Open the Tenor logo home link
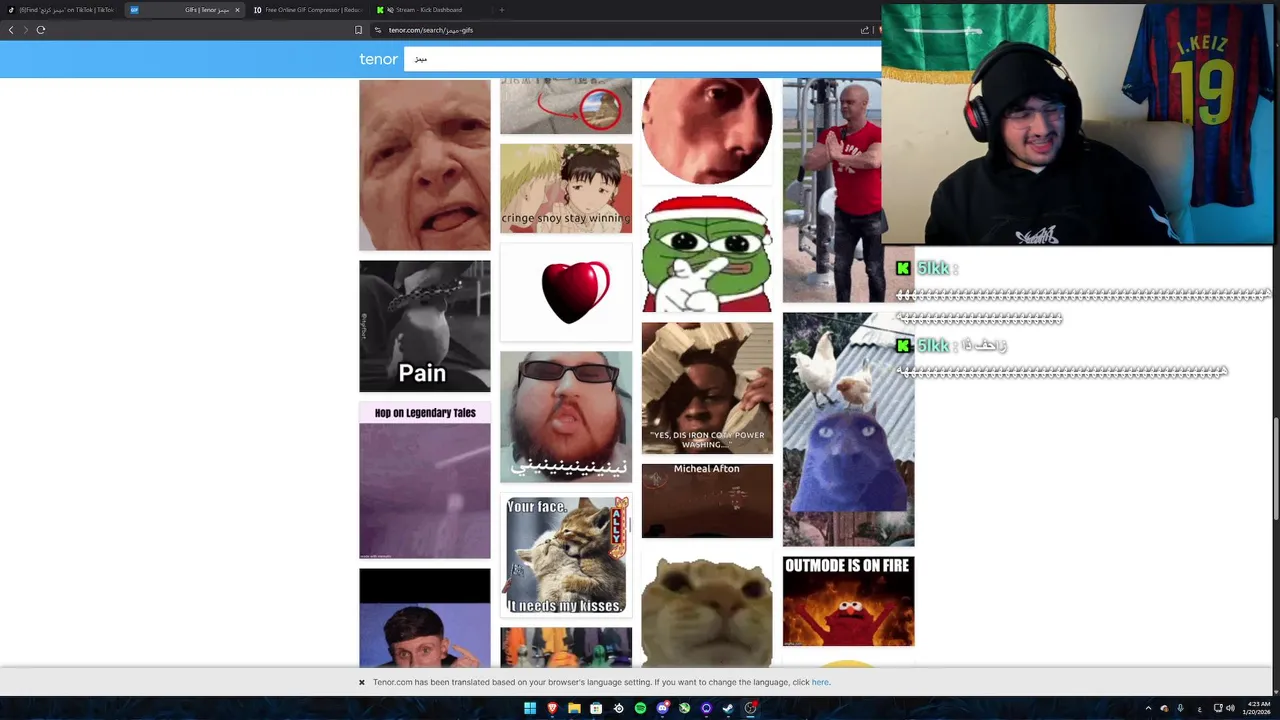1280x720 pixels. click(x=378, y=59)
